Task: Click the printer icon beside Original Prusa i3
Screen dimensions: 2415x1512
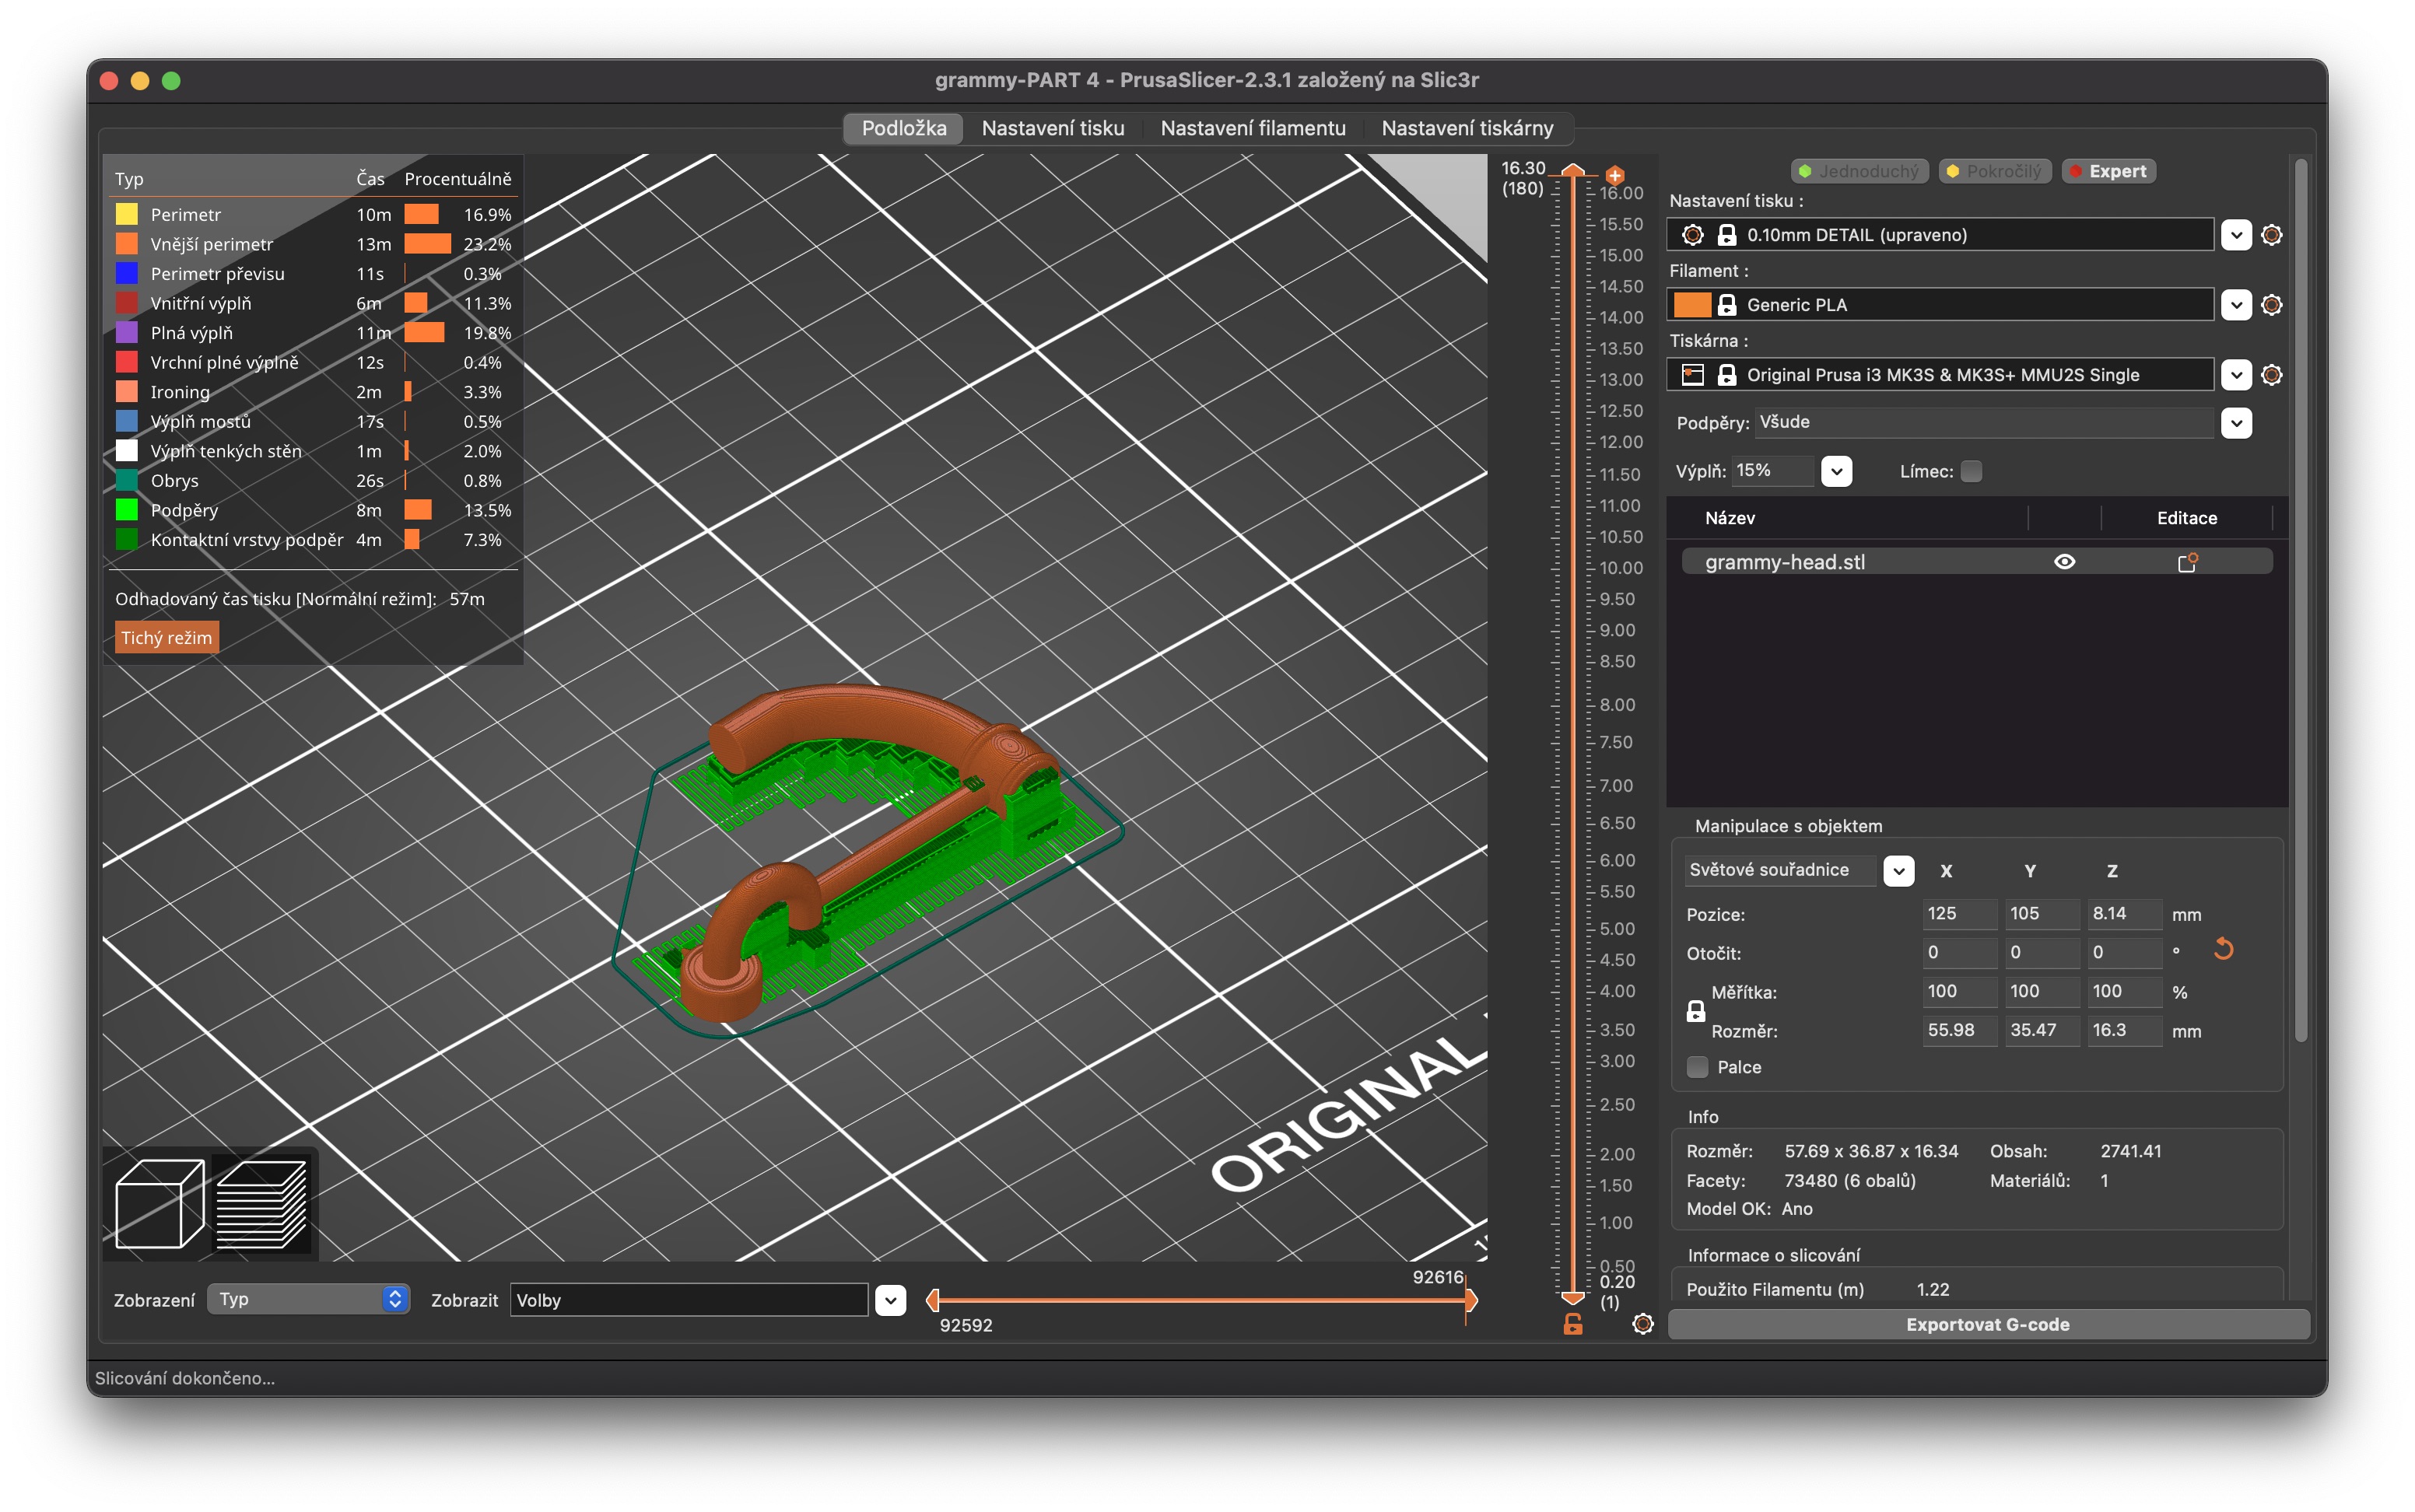Action: 1692,375
